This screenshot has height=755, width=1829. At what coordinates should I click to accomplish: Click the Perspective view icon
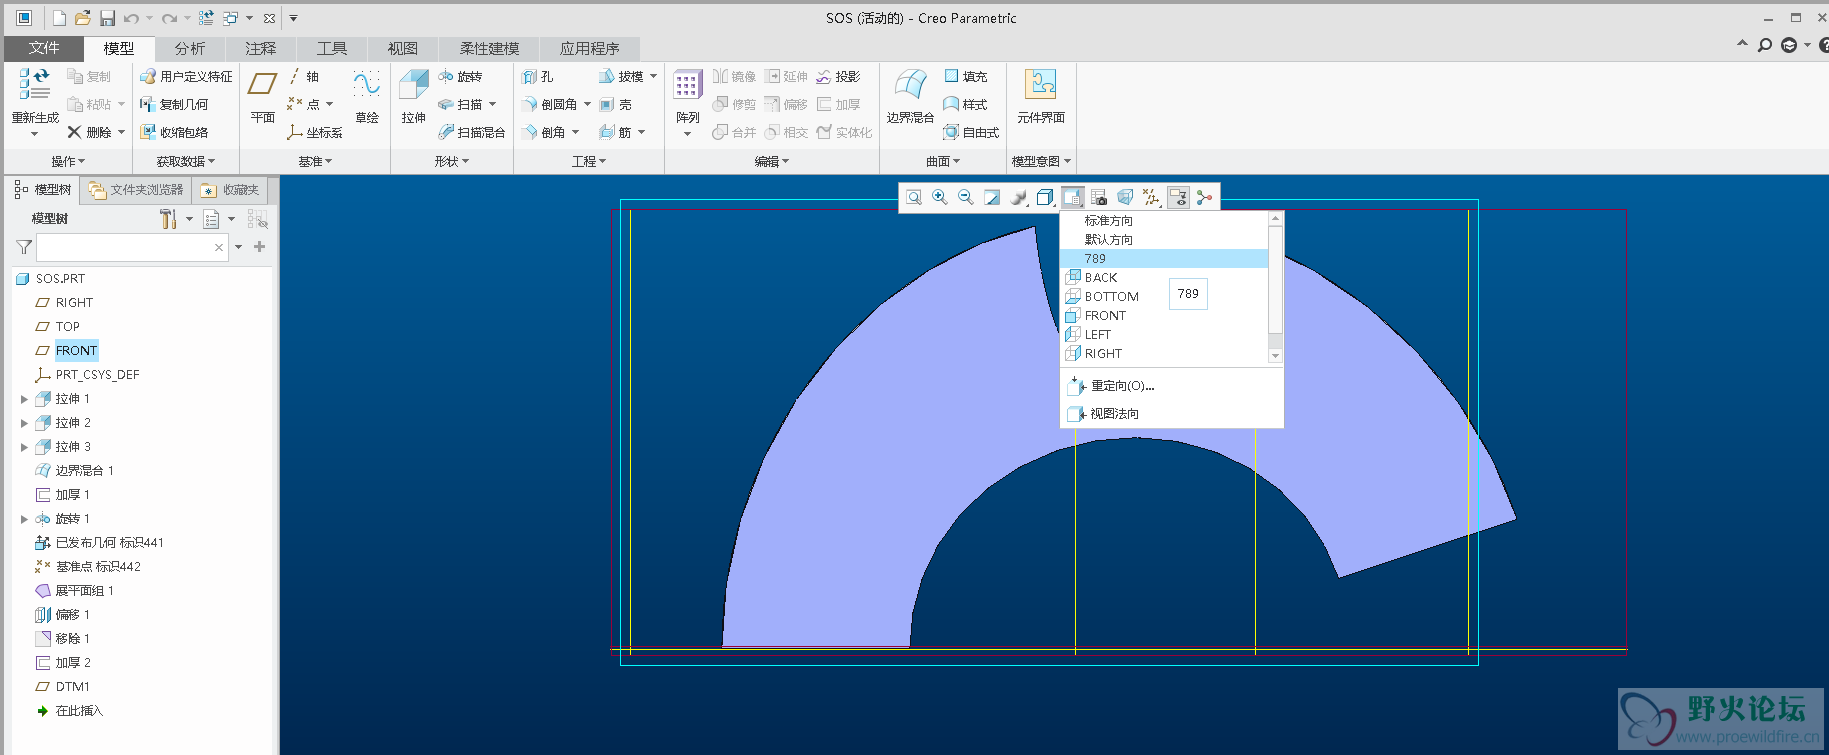click(1125, 197)
